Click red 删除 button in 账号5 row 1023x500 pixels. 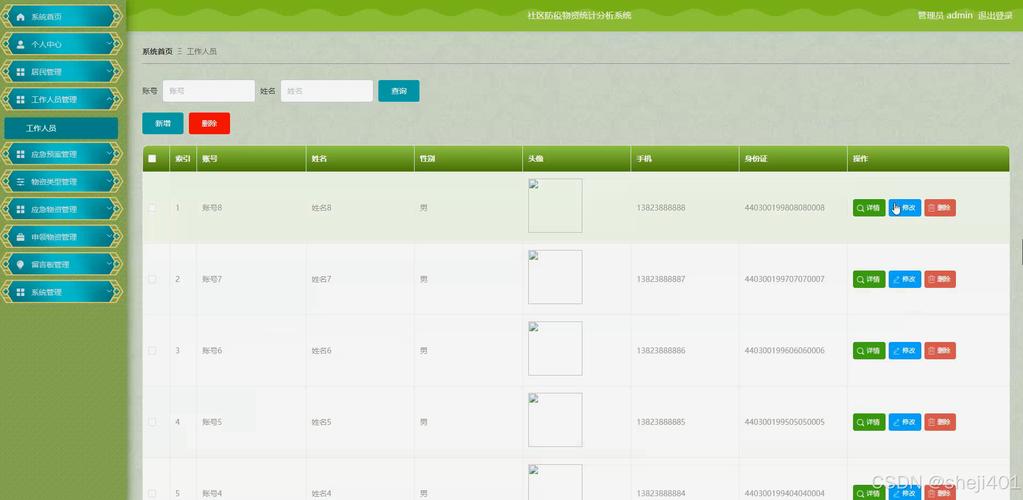(940, 422)
